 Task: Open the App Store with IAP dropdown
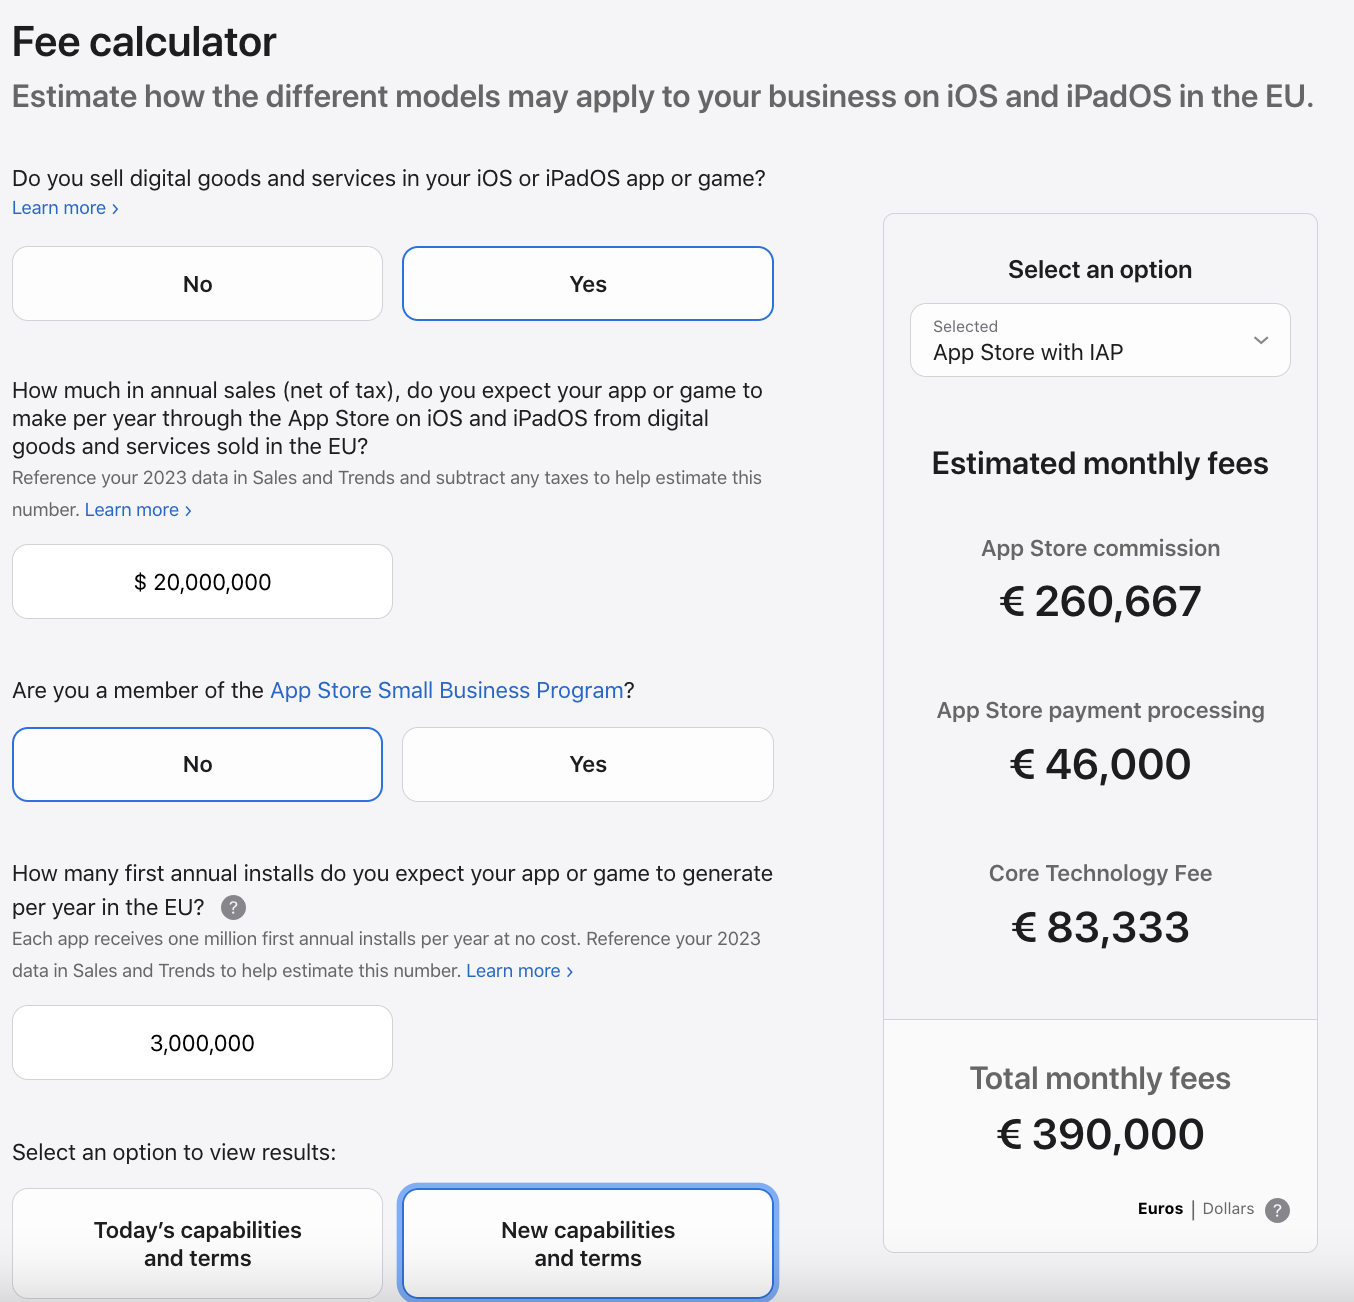pyautogui.click(x=1100, y=340)
